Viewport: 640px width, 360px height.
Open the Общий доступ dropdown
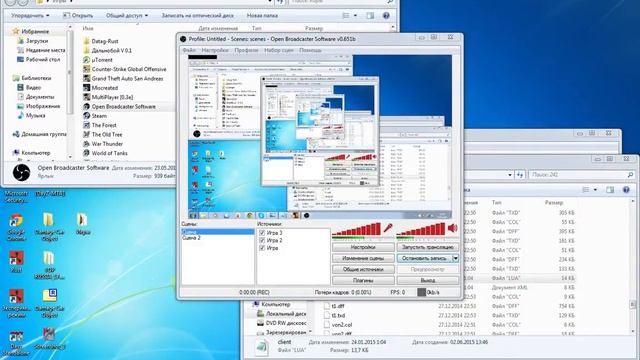(x=127, y=16)
